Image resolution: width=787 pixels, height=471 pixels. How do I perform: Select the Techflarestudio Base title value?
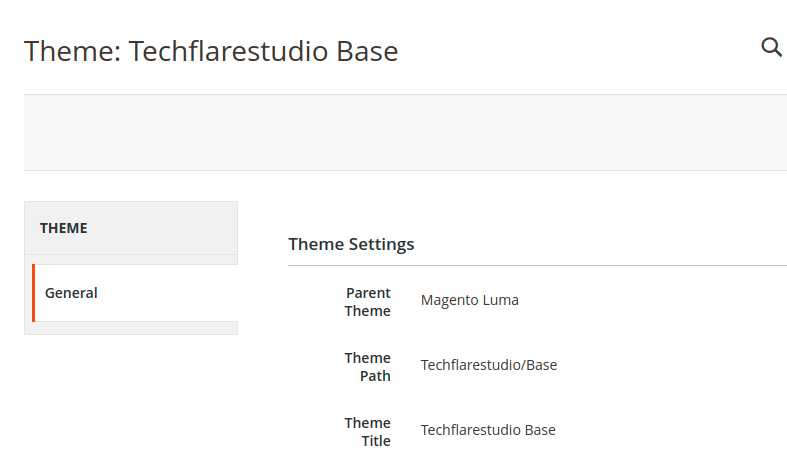coord(488,430)
